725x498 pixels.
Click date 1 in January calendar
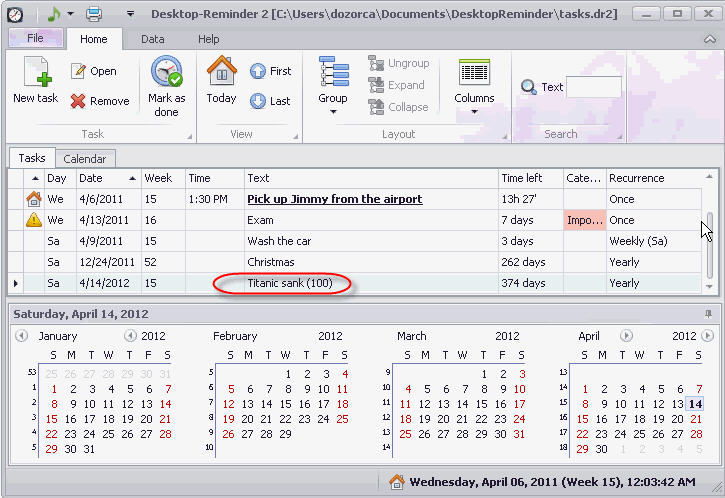click(54, 389)
